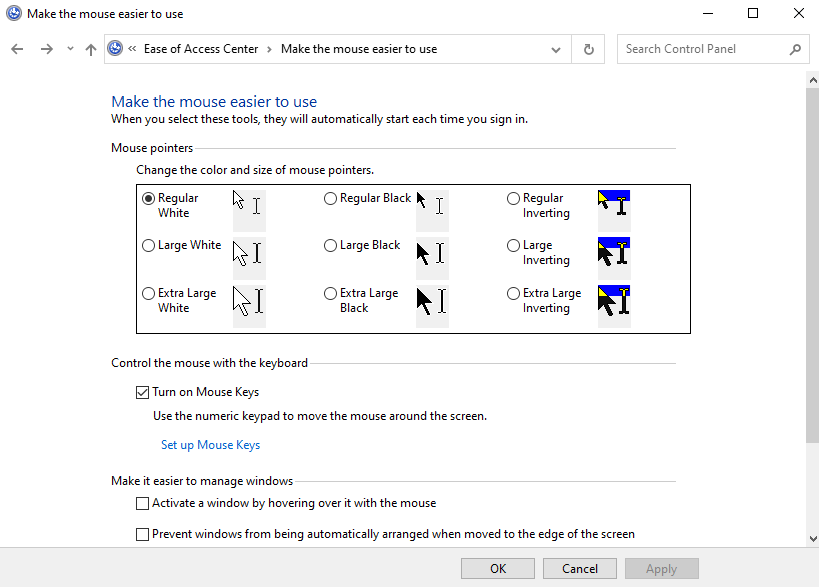Viewport: 819px width, 587px height.
Task: Click the Ease of Access address bar icon
Action: click(x=115, y=49)
